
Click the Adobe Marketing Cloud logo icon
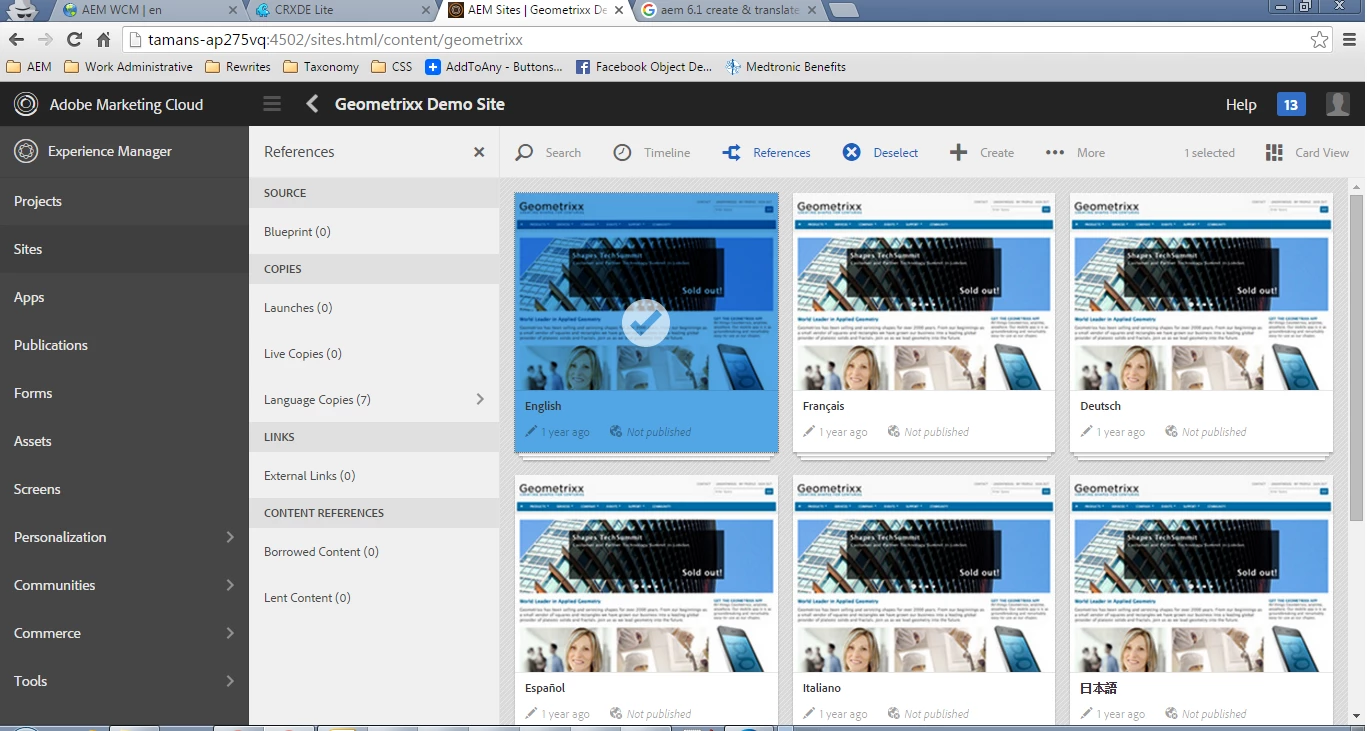pyautogui.click(x=26, y=104)
